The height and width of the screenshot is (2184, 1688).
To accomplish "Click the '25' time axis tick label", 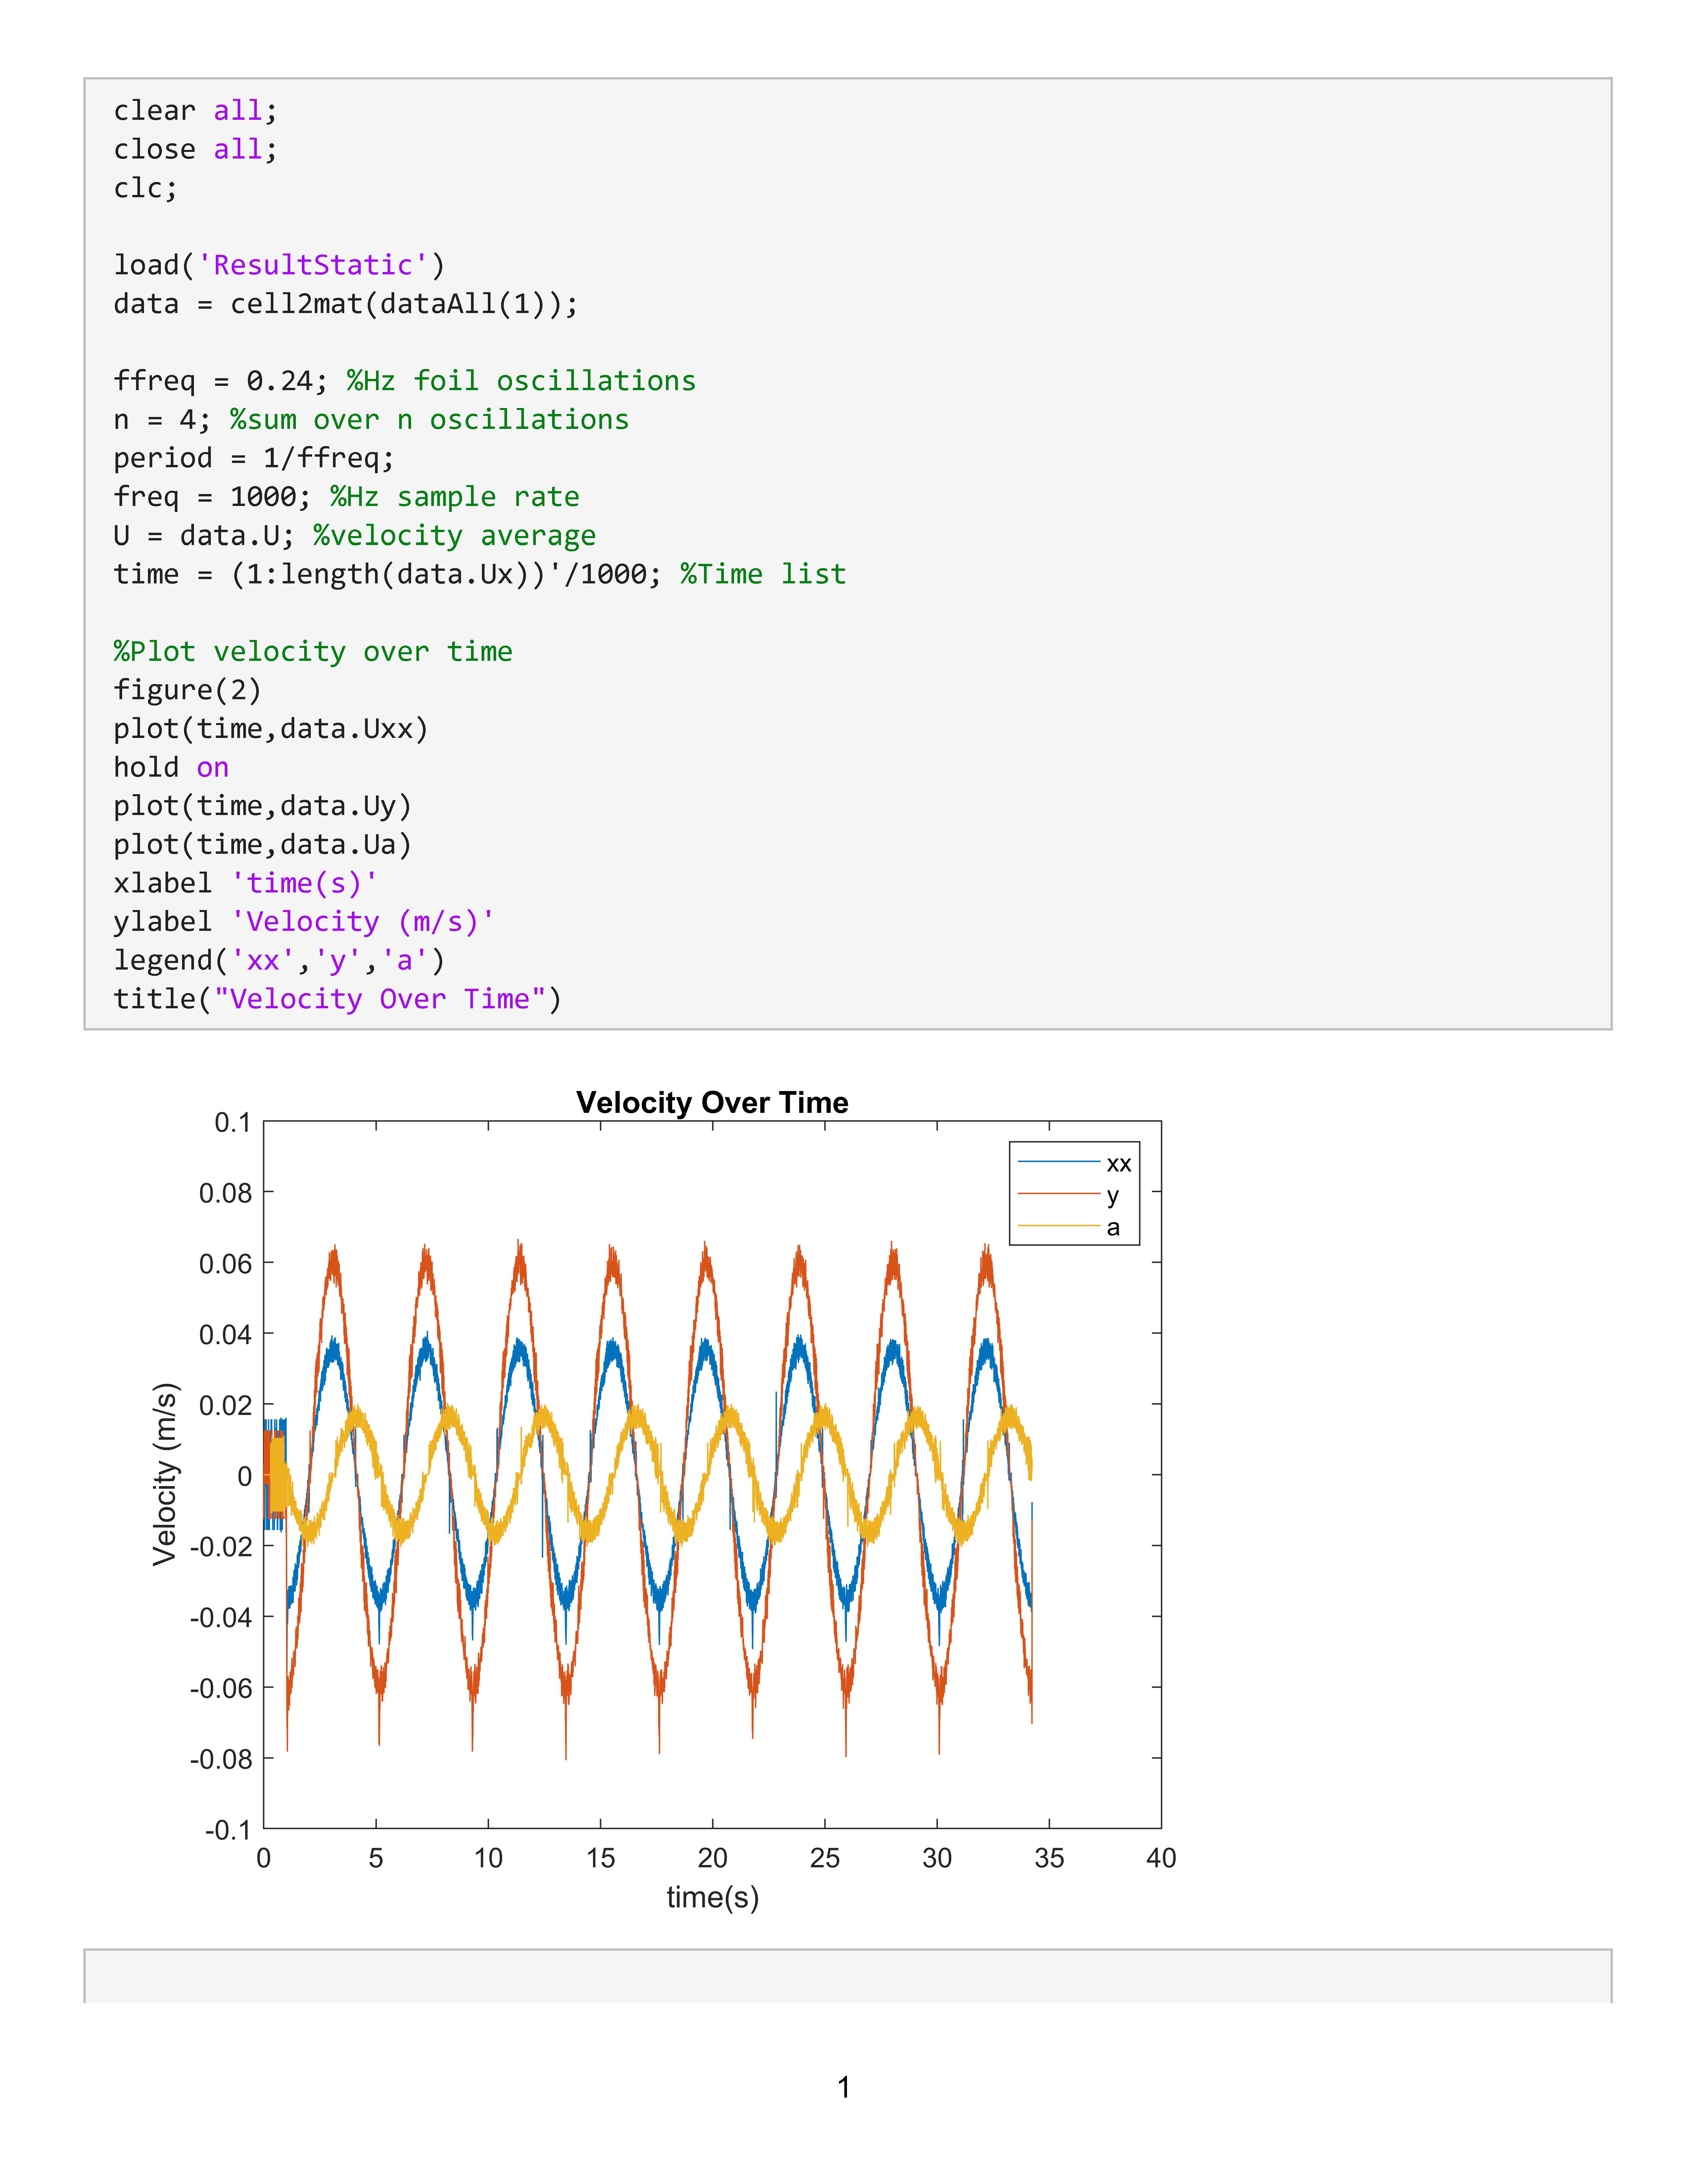I will [x=825, y=1858].
